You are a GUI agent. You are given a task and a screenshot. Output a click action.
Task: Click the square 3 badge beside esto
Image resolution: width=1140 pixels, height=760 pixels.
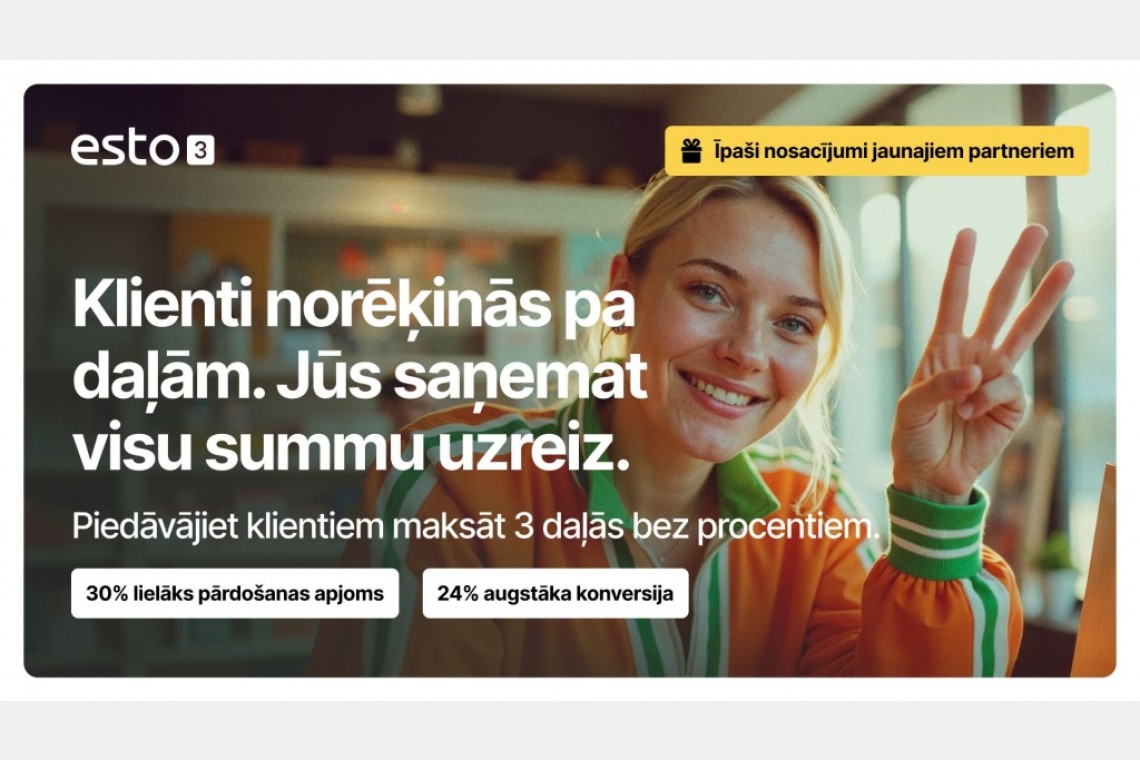(x=201, y=150)
